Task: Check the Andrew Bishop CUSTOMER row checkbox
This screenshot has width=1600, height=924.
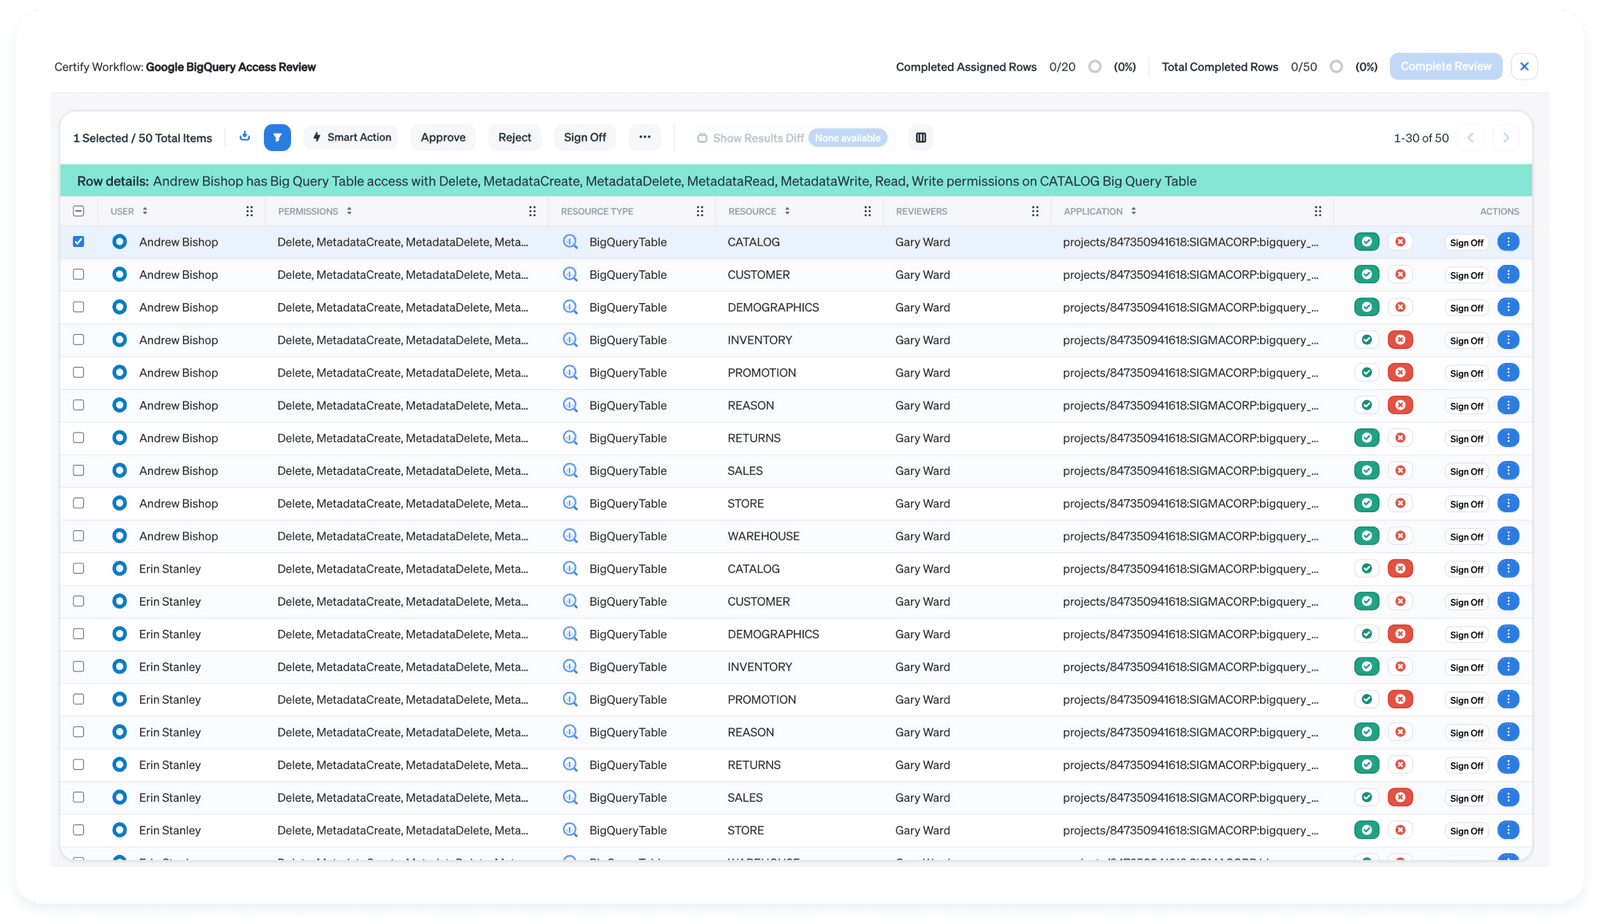Action: click(x=79, y=275)
